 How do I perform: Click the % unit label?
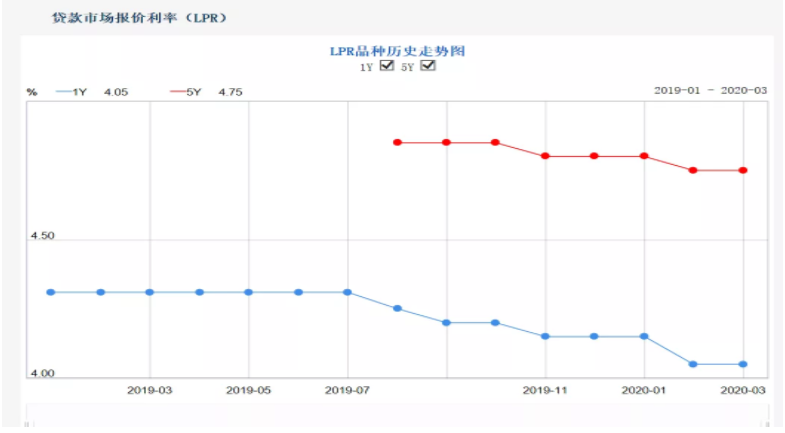pyautogui.click(x=32, y=92)
